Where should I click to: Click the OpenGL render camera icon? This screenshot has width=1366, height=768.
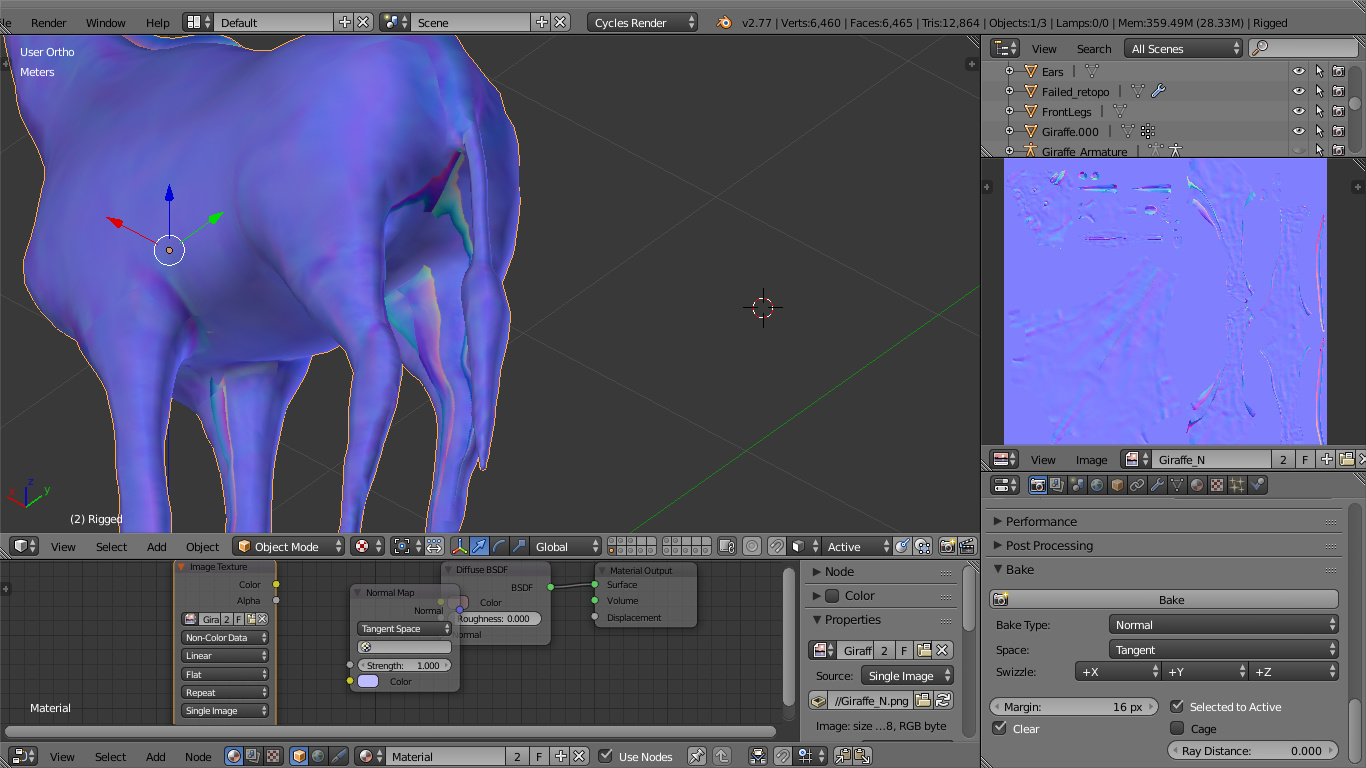click(946, 546)
